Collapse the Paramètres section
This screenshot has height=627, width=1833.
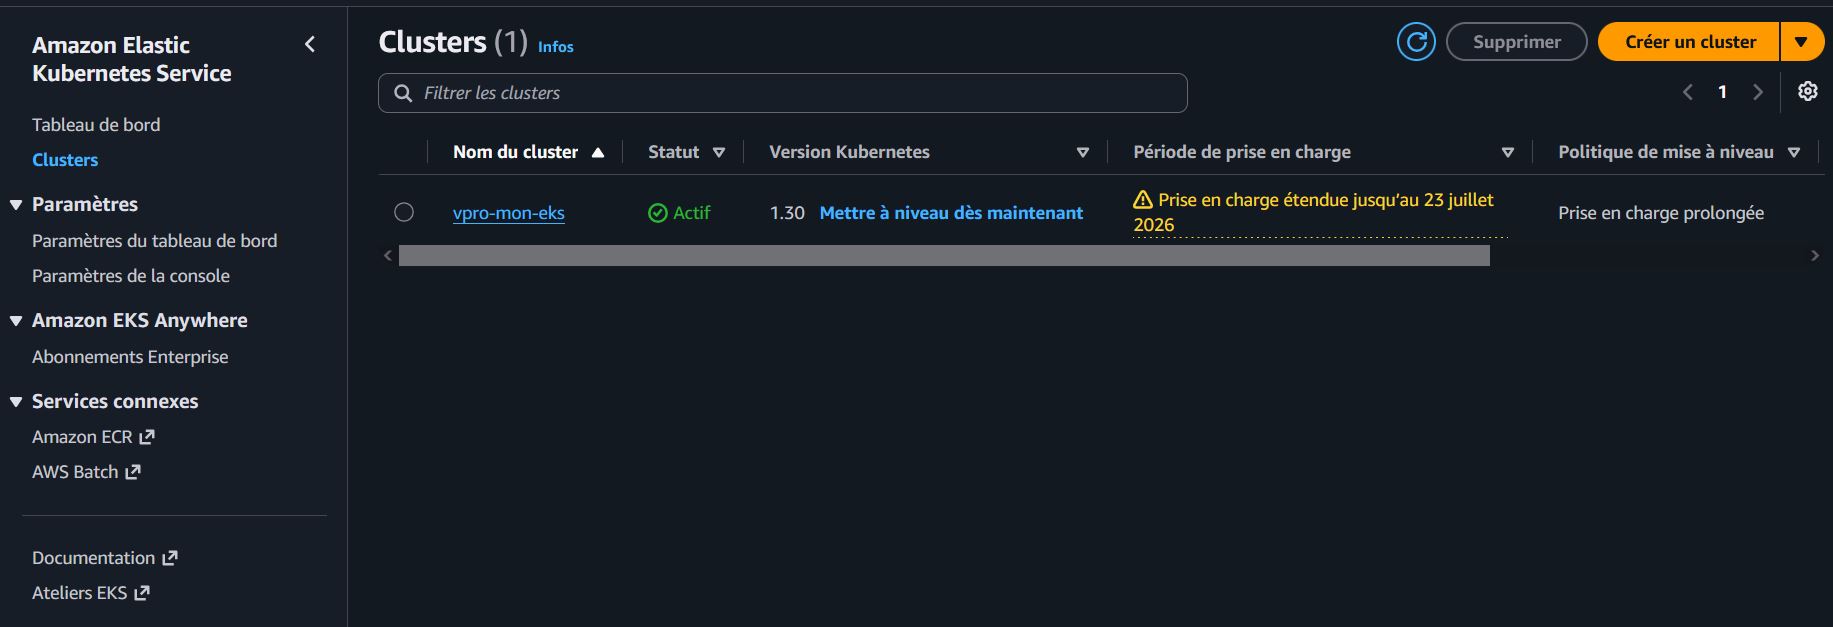tap(16, 205)
